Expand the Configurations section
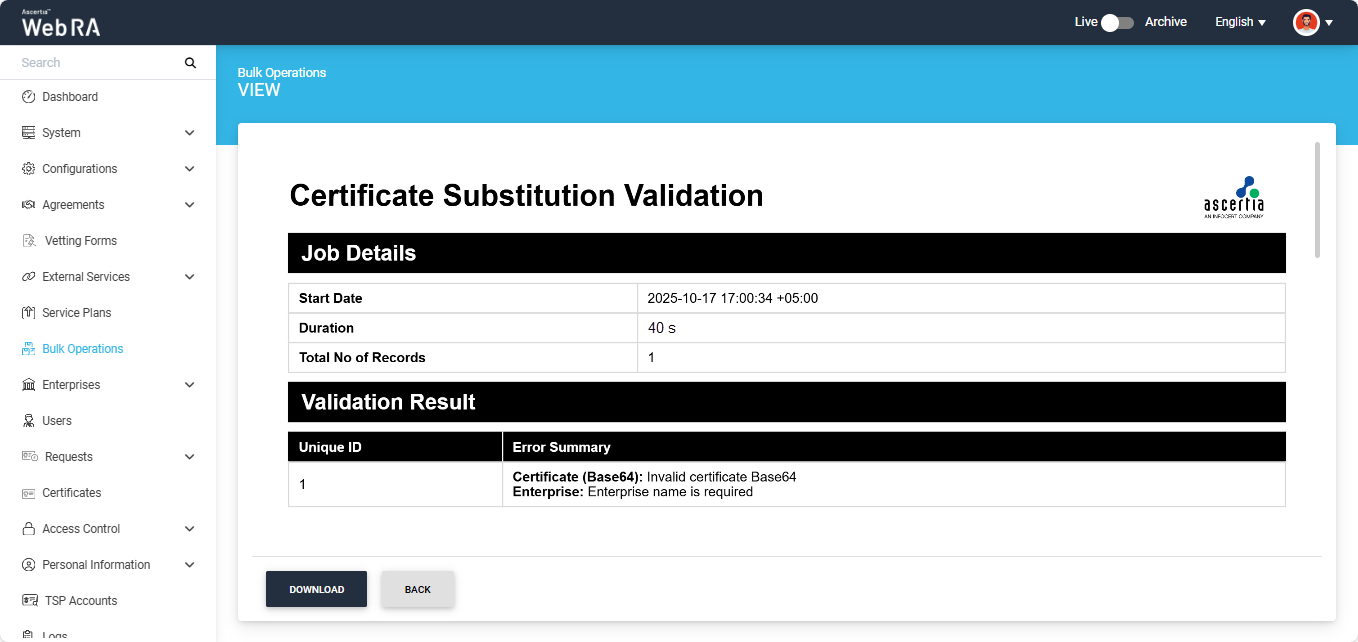This screenshot has width=1358, height=642. [x=190, y=169]
